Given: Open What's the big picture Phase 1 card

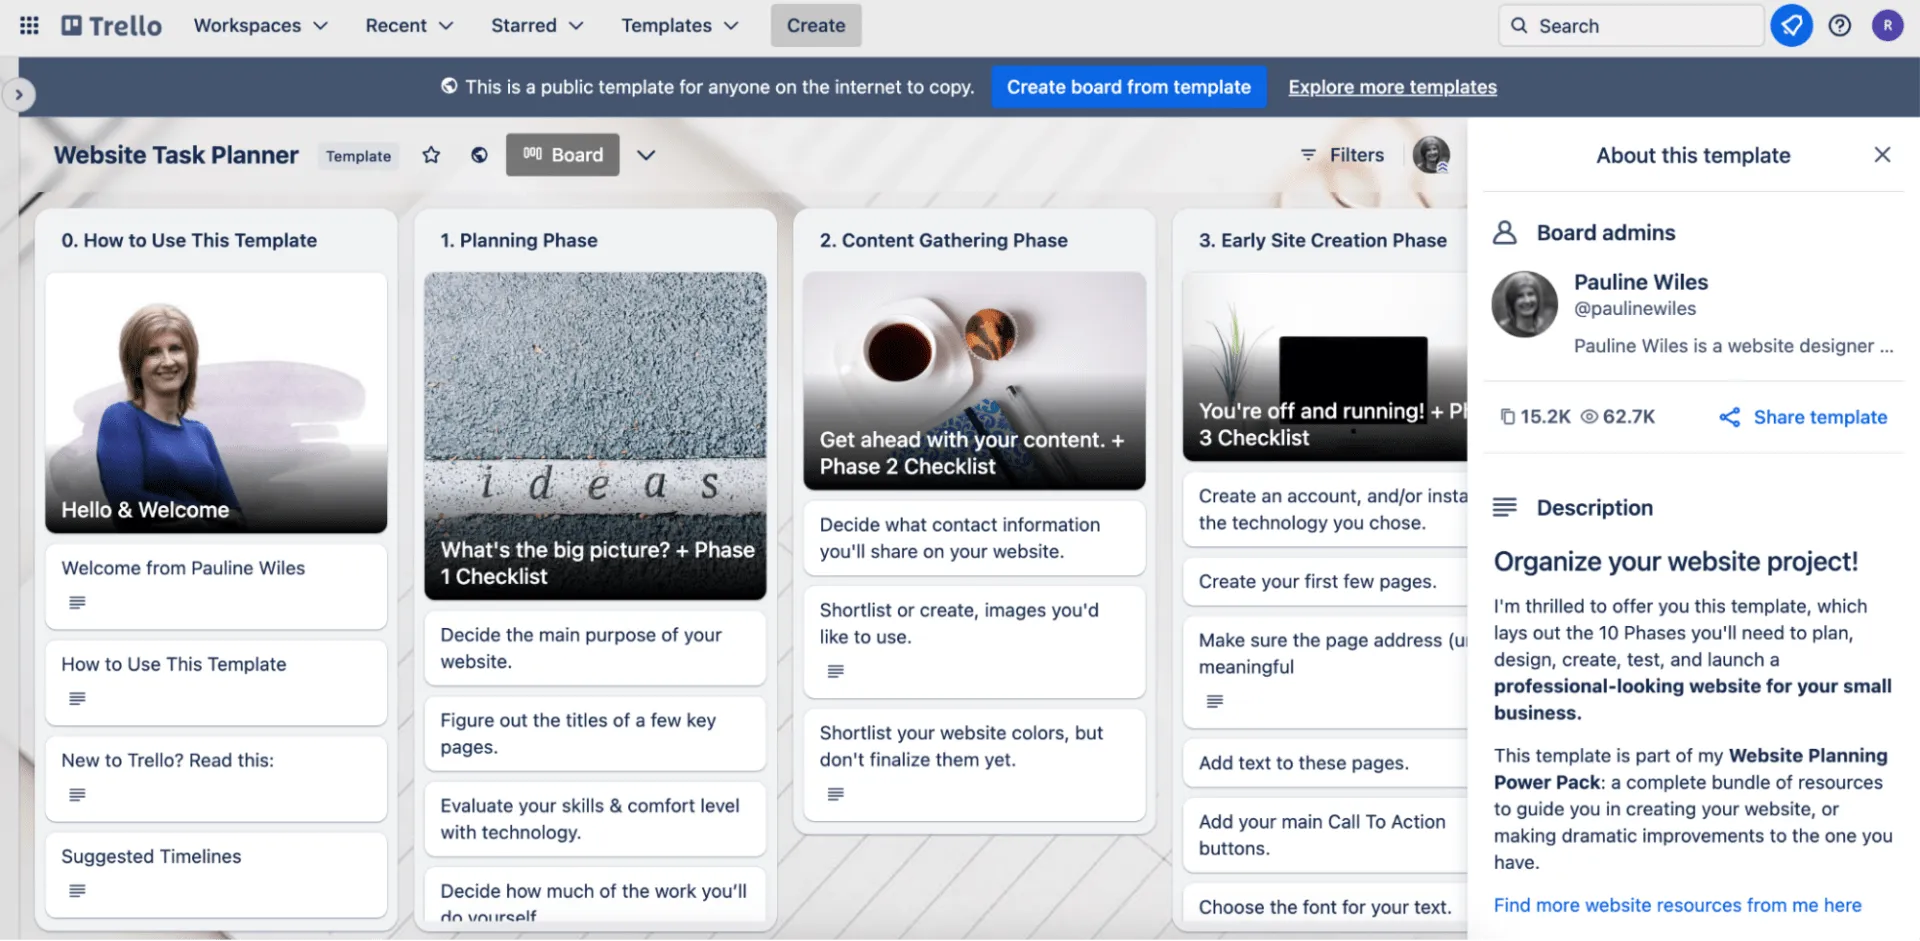Looking at the screenshot, I should [595, 436].
